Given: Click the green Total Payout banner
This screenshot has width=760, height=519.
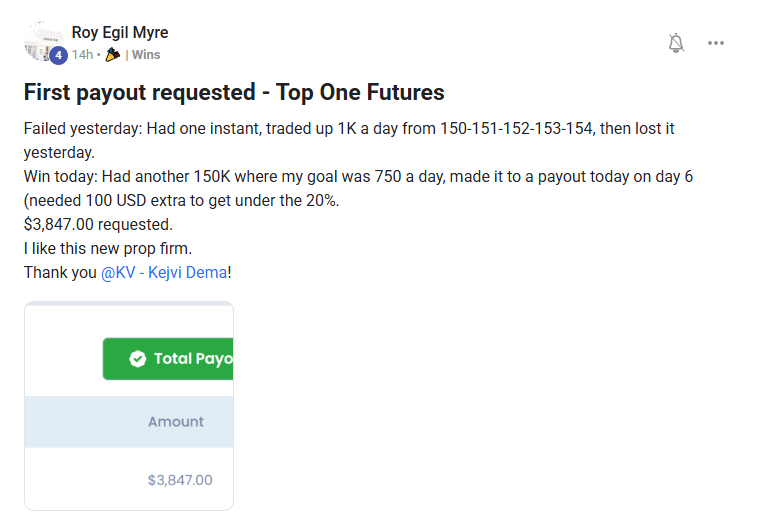Looking at the screenshot, I should pyautogui.click(x=168, y=359).
